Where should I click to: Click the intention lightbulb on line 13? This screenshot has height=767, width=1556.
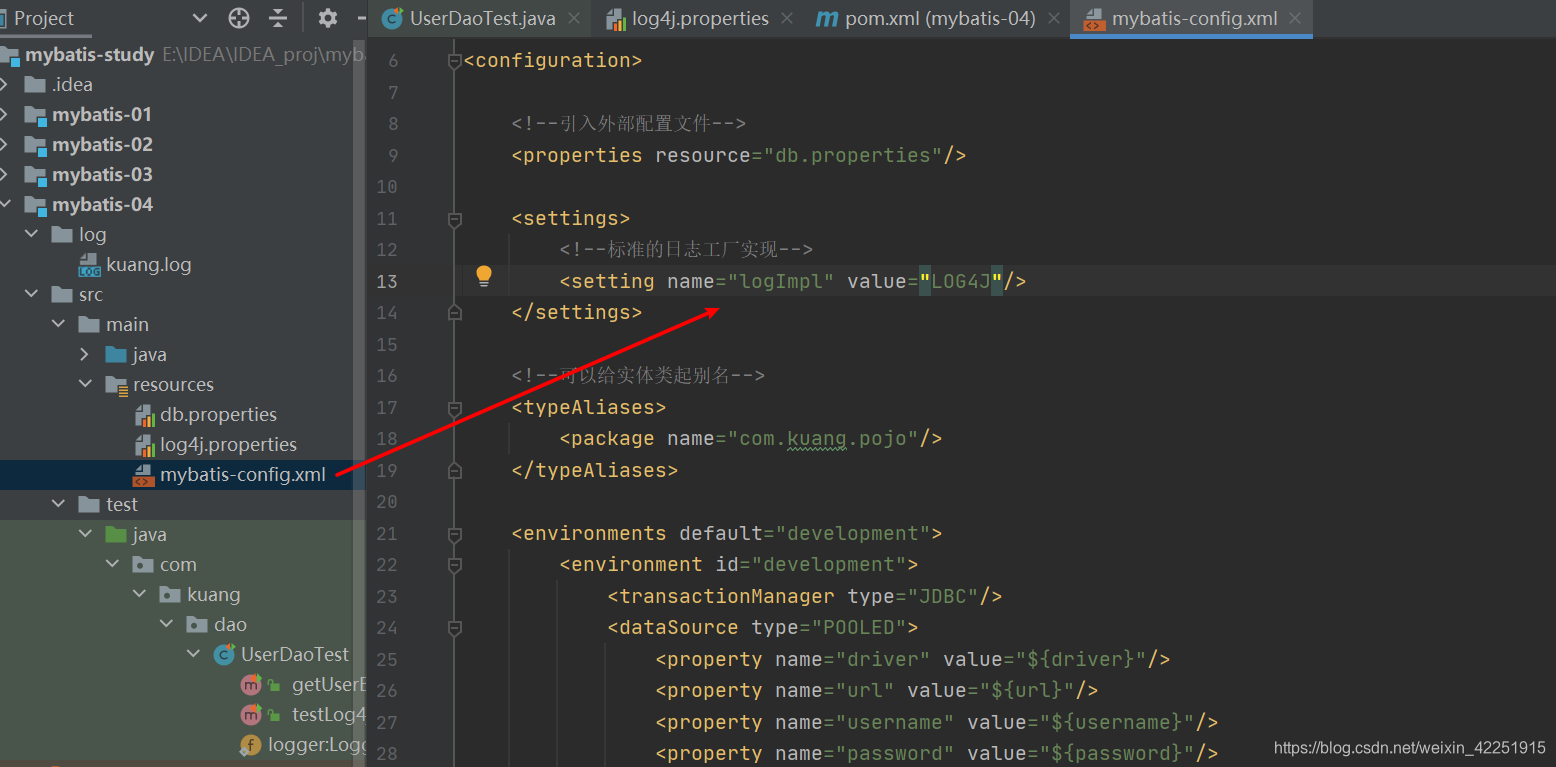tap(484, 276)
